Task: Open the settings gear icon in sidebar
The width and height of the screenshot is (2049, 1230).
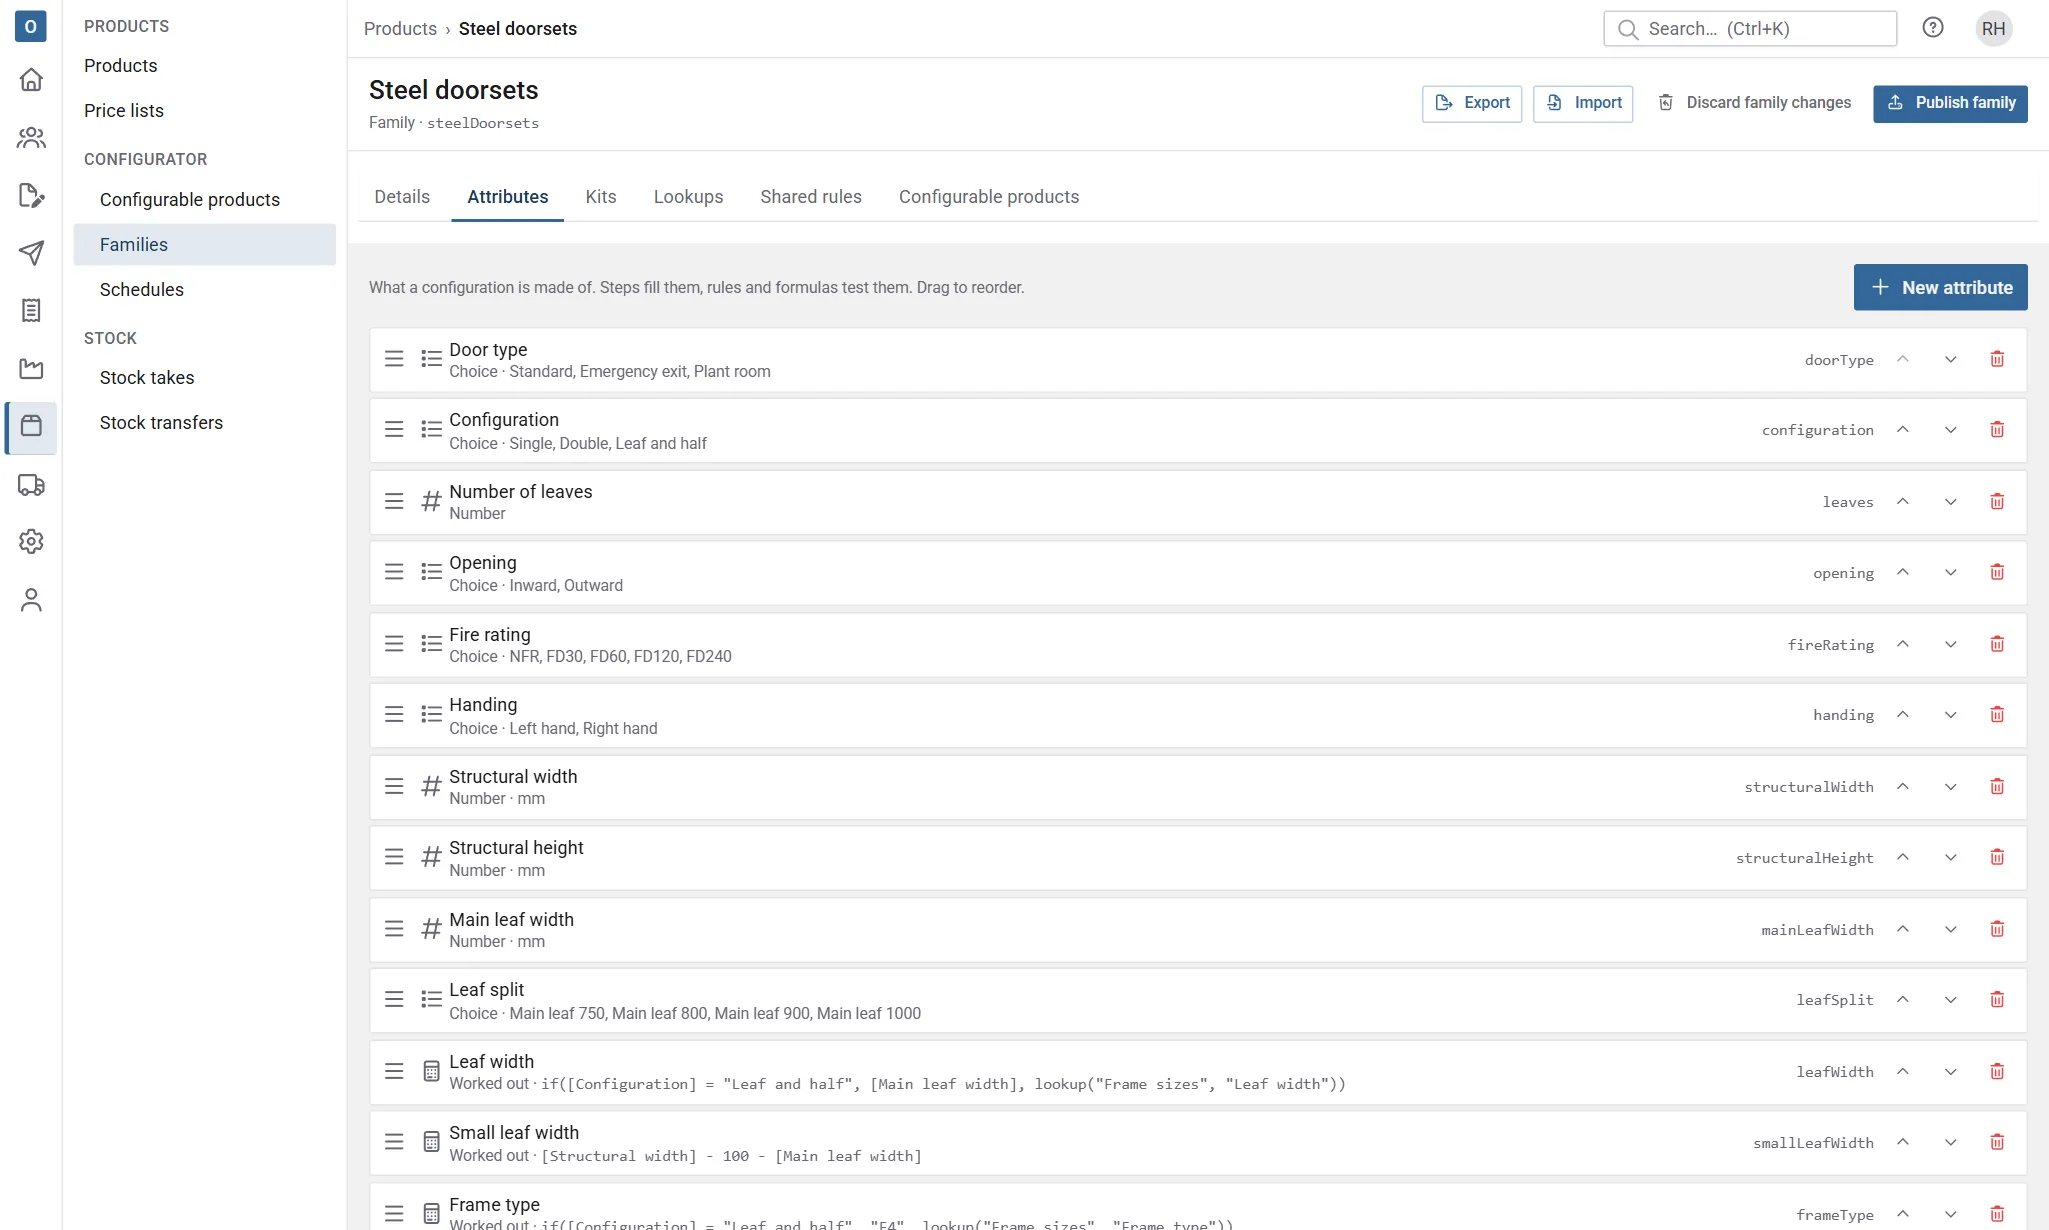Action: click(x=31, y=542)
